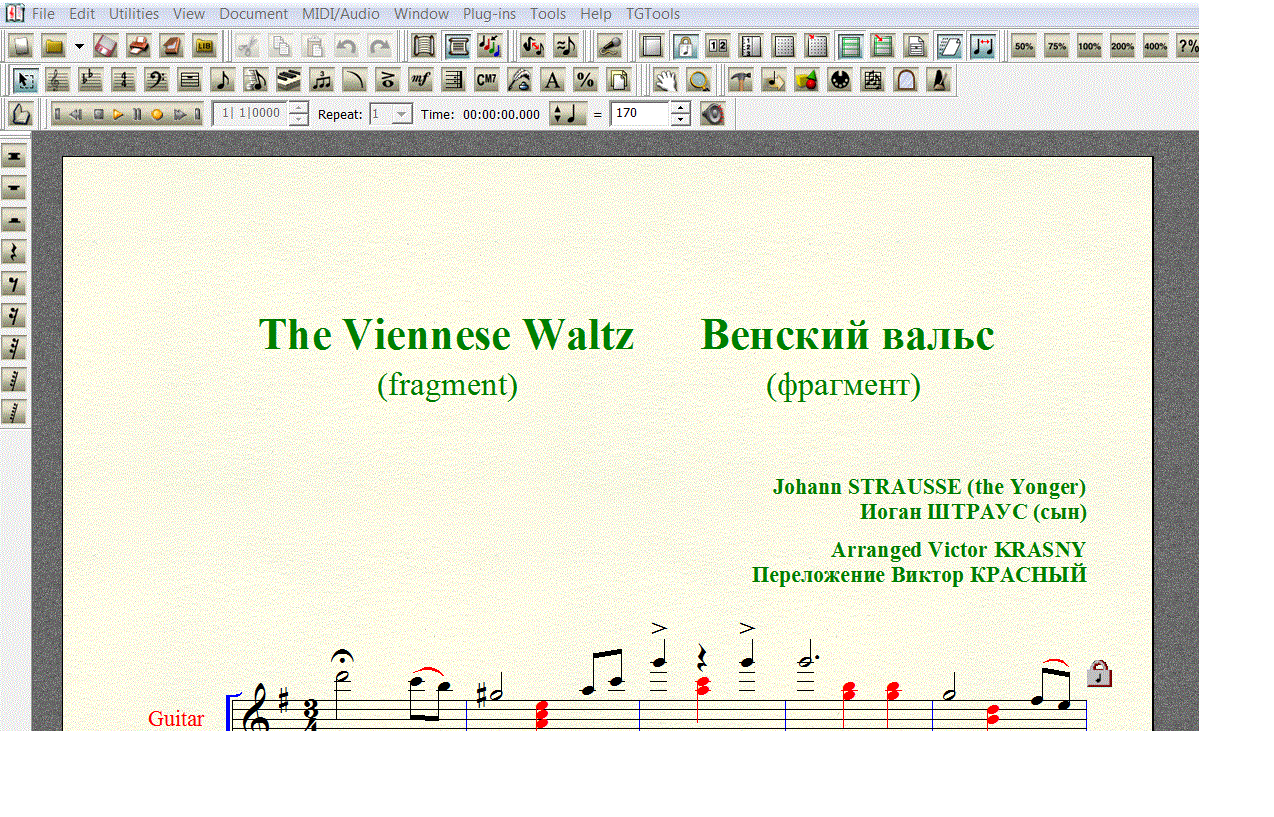Select the Measure tool
Viewport: 1274px width, 817px height.
(190, 80)
